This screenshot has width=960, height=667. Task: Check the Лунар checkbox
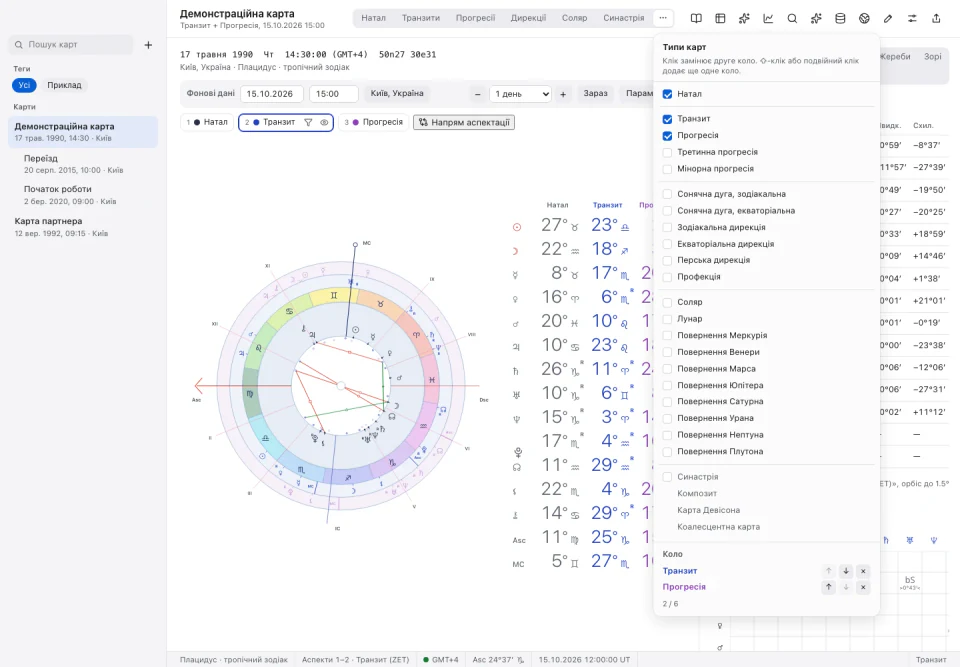[x=667, y=318]
